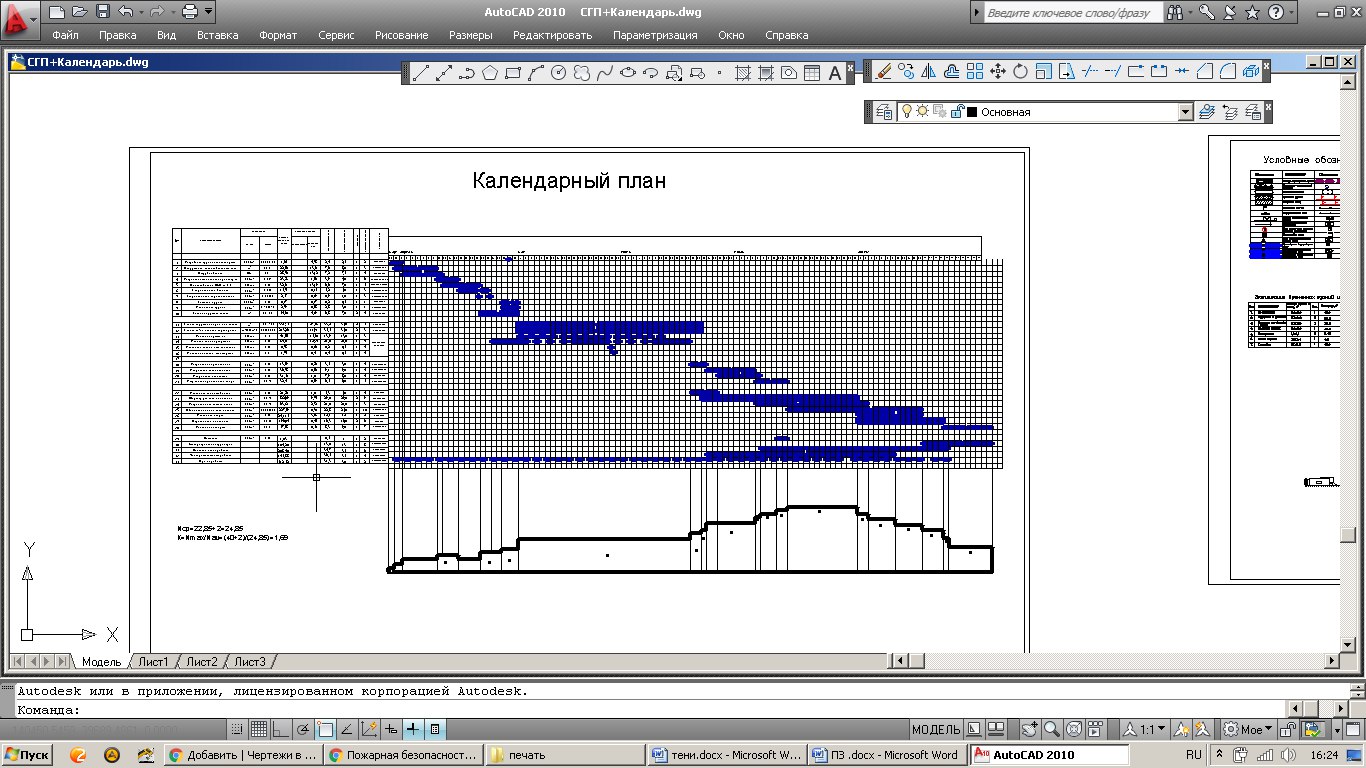Open the Рисование menu
Viewport: 1366px width, 768px height.
point(401,35)
